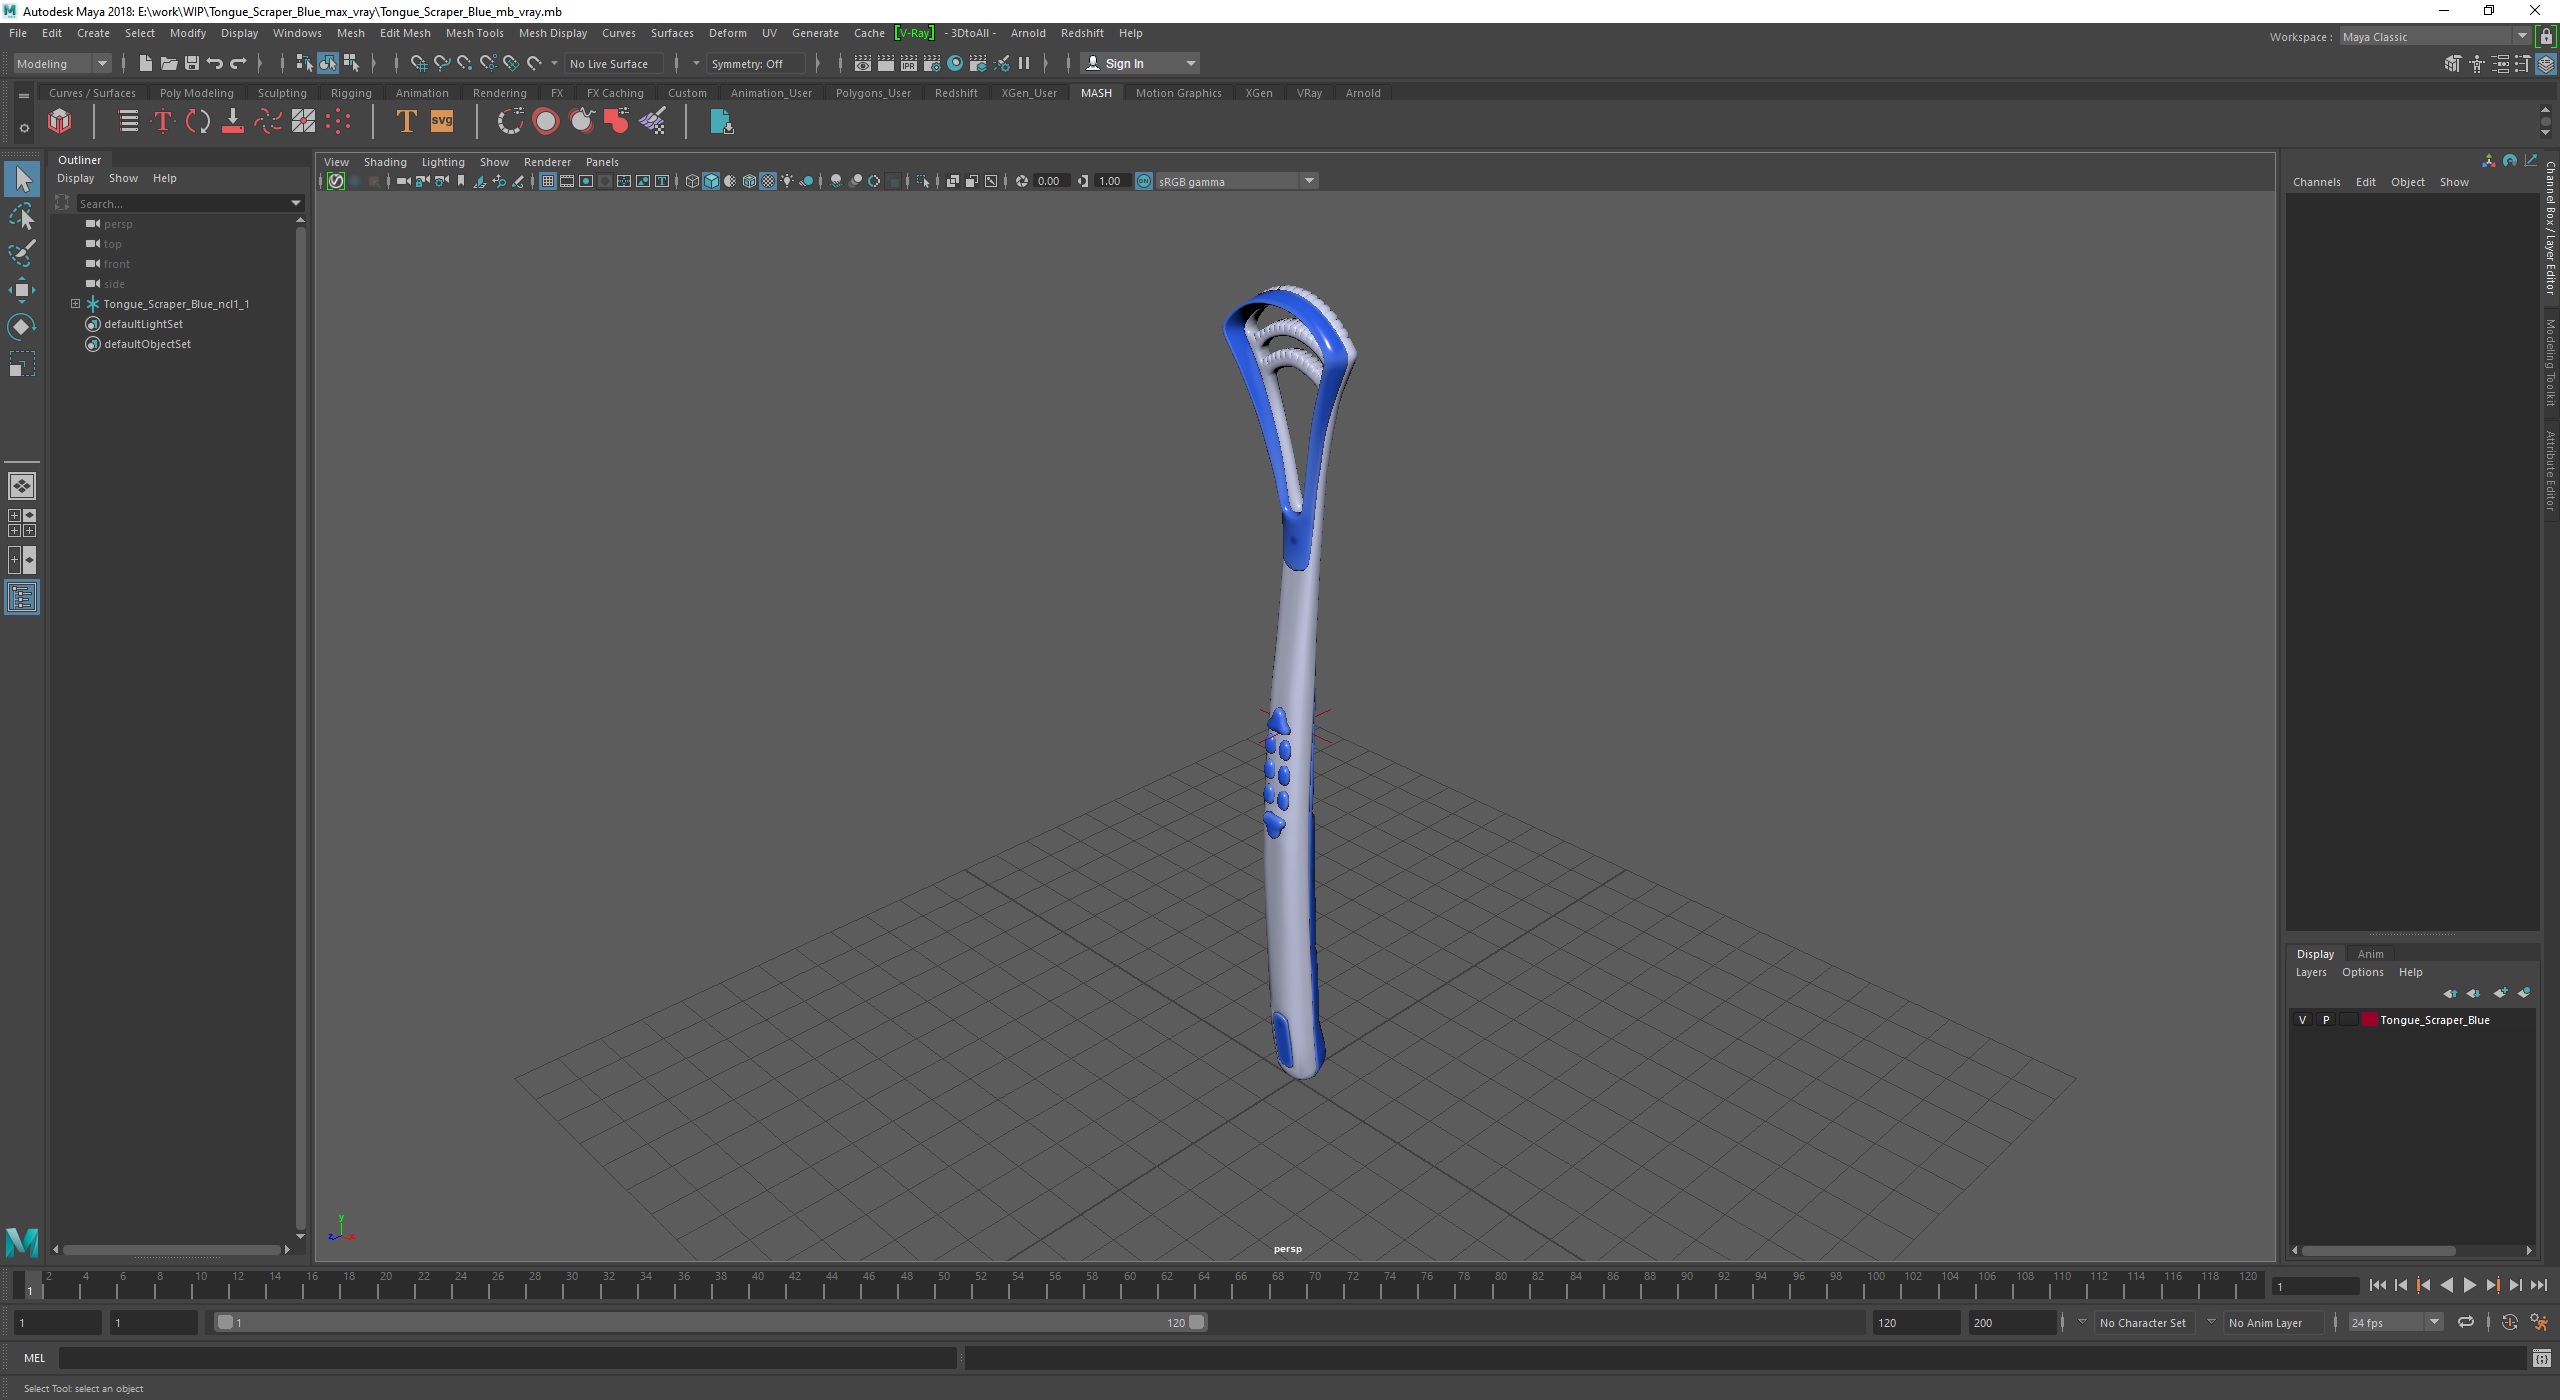Open the 24 fps frame rate dropdown
Screen dimensions: 2560x1400
coord(2396,1322)
